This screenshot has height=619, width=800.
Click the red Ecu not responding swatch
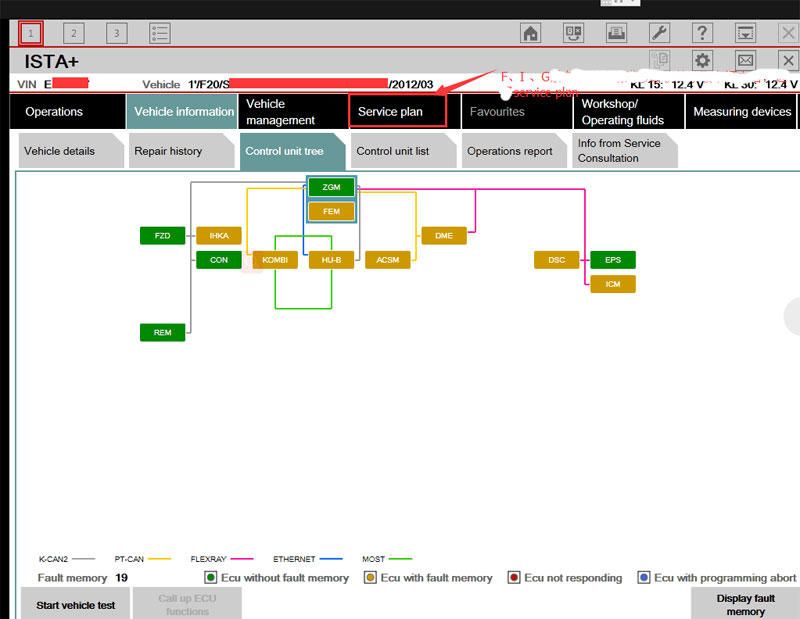(x=514, y=578)
